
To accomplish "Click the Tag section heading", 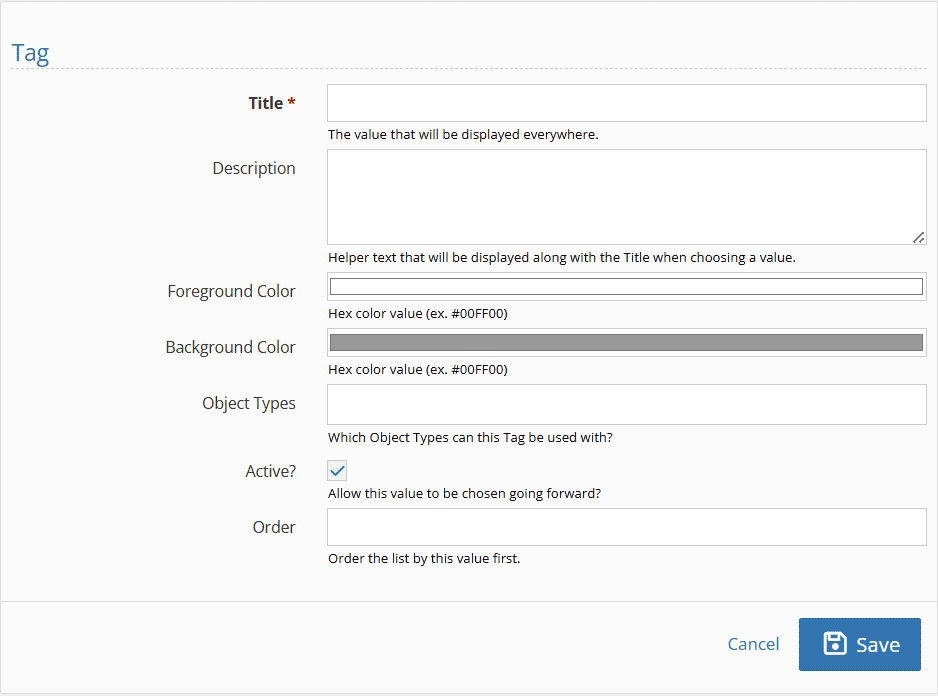I will pyautogui.click(x=31, y=54).
